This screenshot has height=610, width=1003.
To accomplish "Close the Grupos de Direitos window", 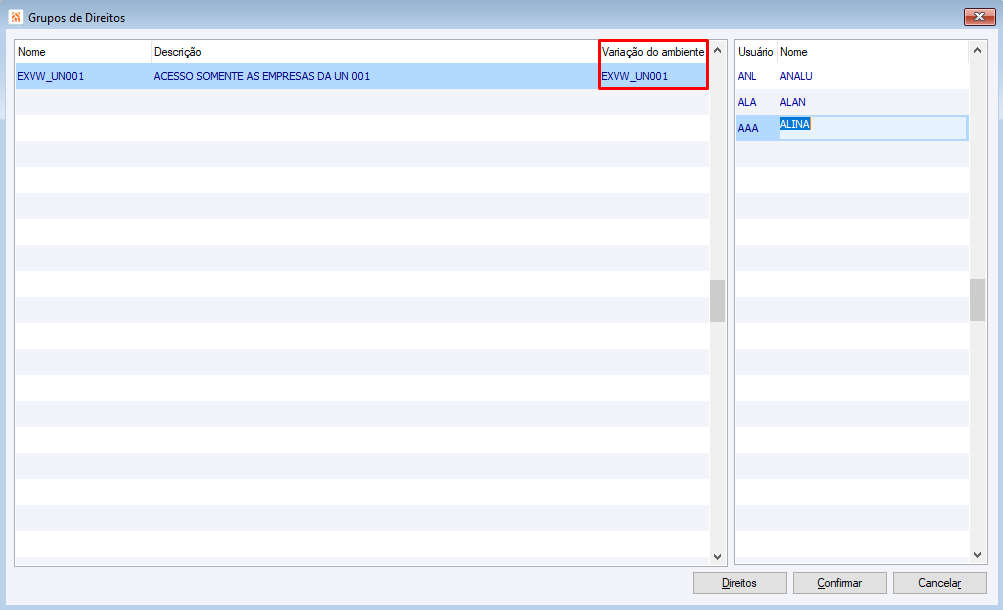I will pyautogui.click(x=979, y=17).
